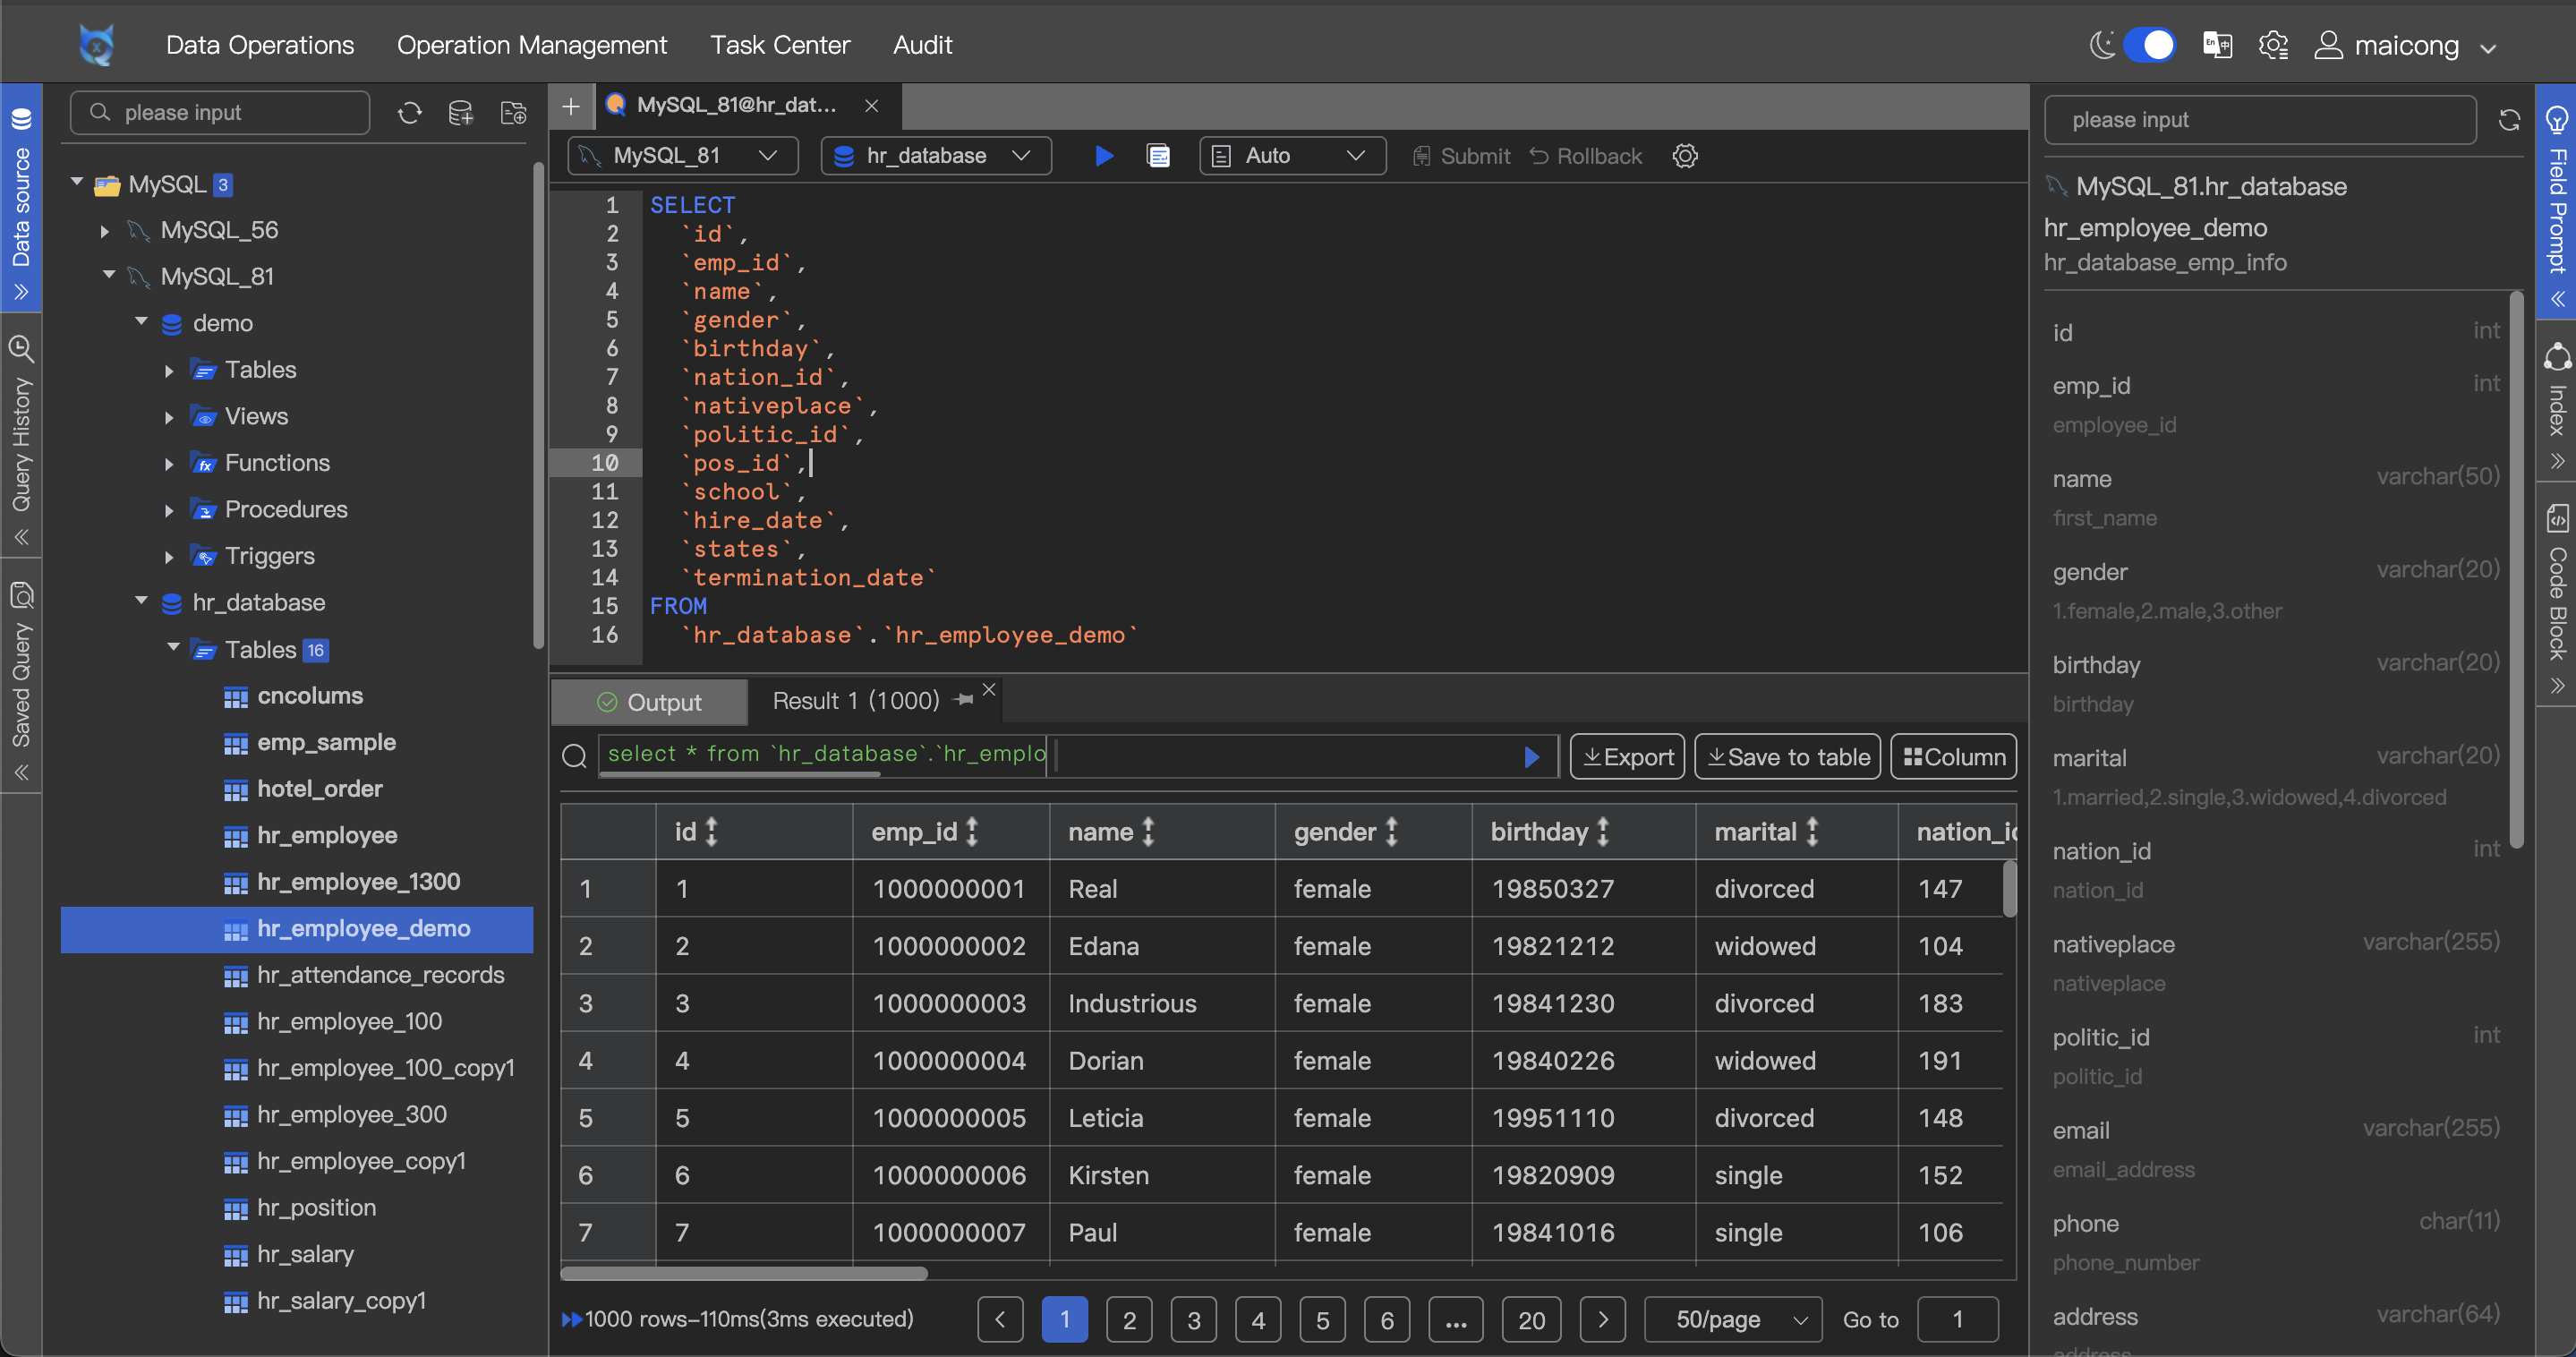Switch to the Output tab
2576x1357 pixels.
649,702
